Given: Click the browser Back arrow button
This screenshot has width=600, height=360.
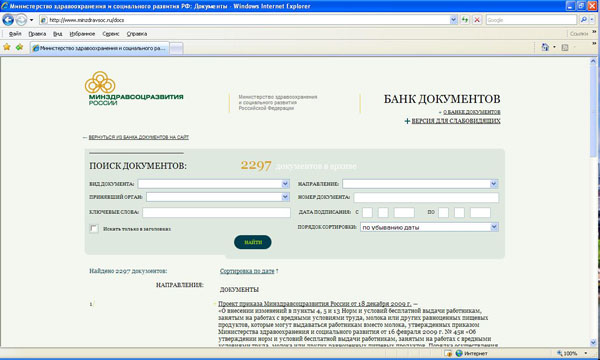Looking at the screenshot, I should [8, 20].
